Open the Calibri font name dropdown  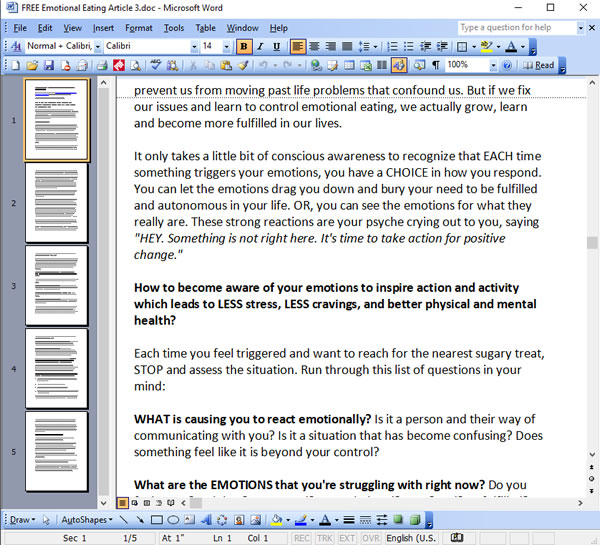click(x=194, y=47)
